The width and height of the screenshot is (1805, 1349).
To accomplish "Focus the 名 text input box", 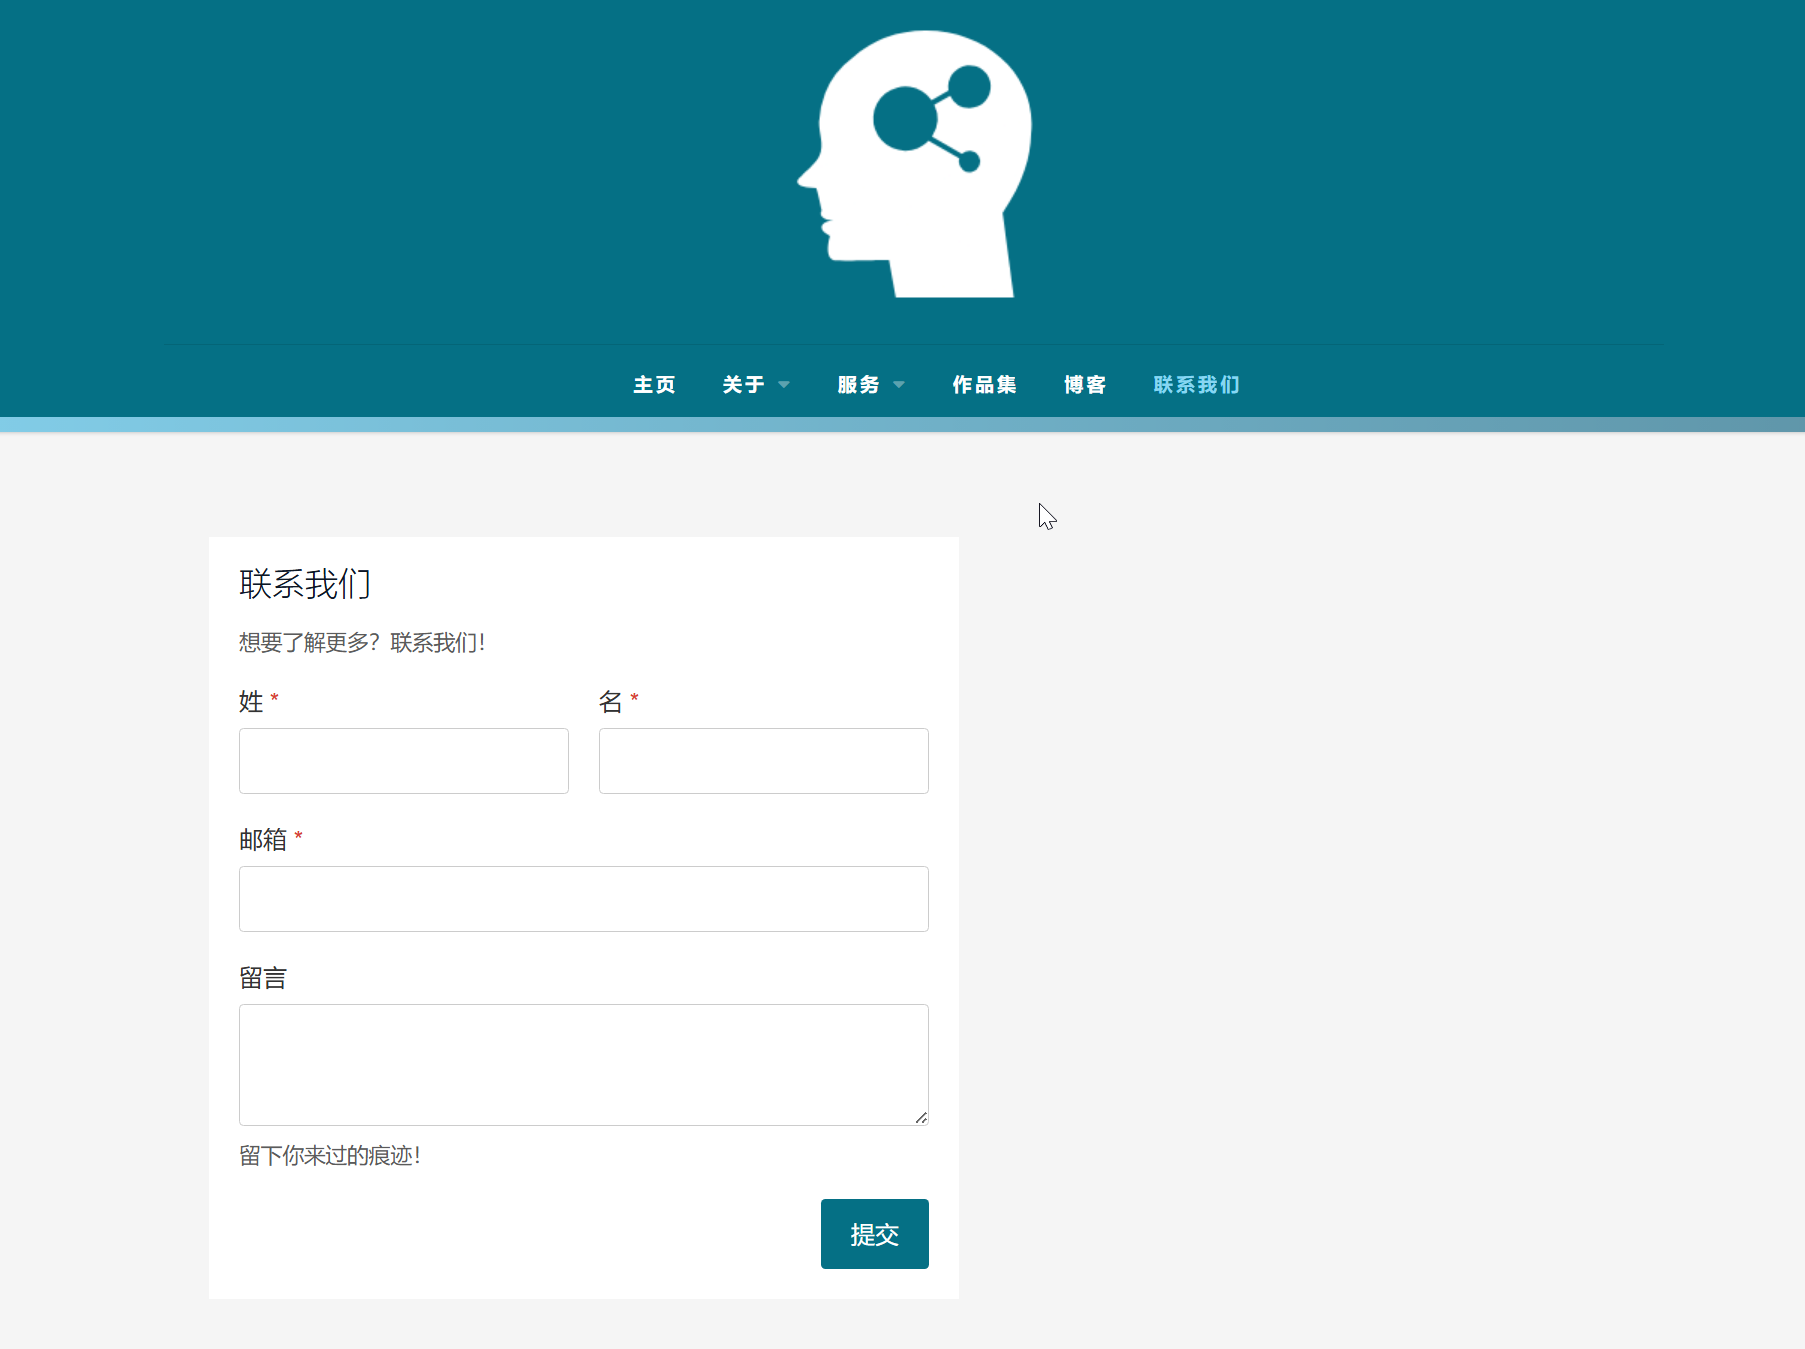I will 763,761.
